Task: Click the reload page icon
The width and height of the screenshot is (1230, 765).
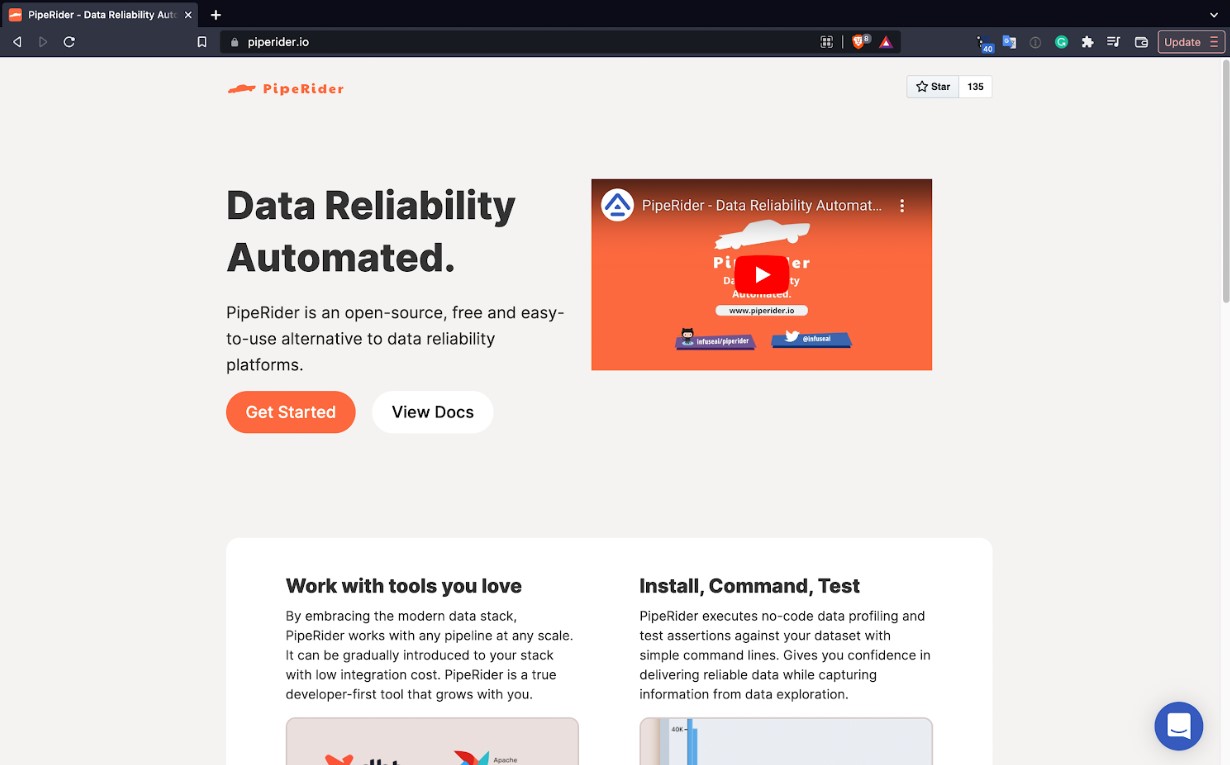Action: coord(68,42)
